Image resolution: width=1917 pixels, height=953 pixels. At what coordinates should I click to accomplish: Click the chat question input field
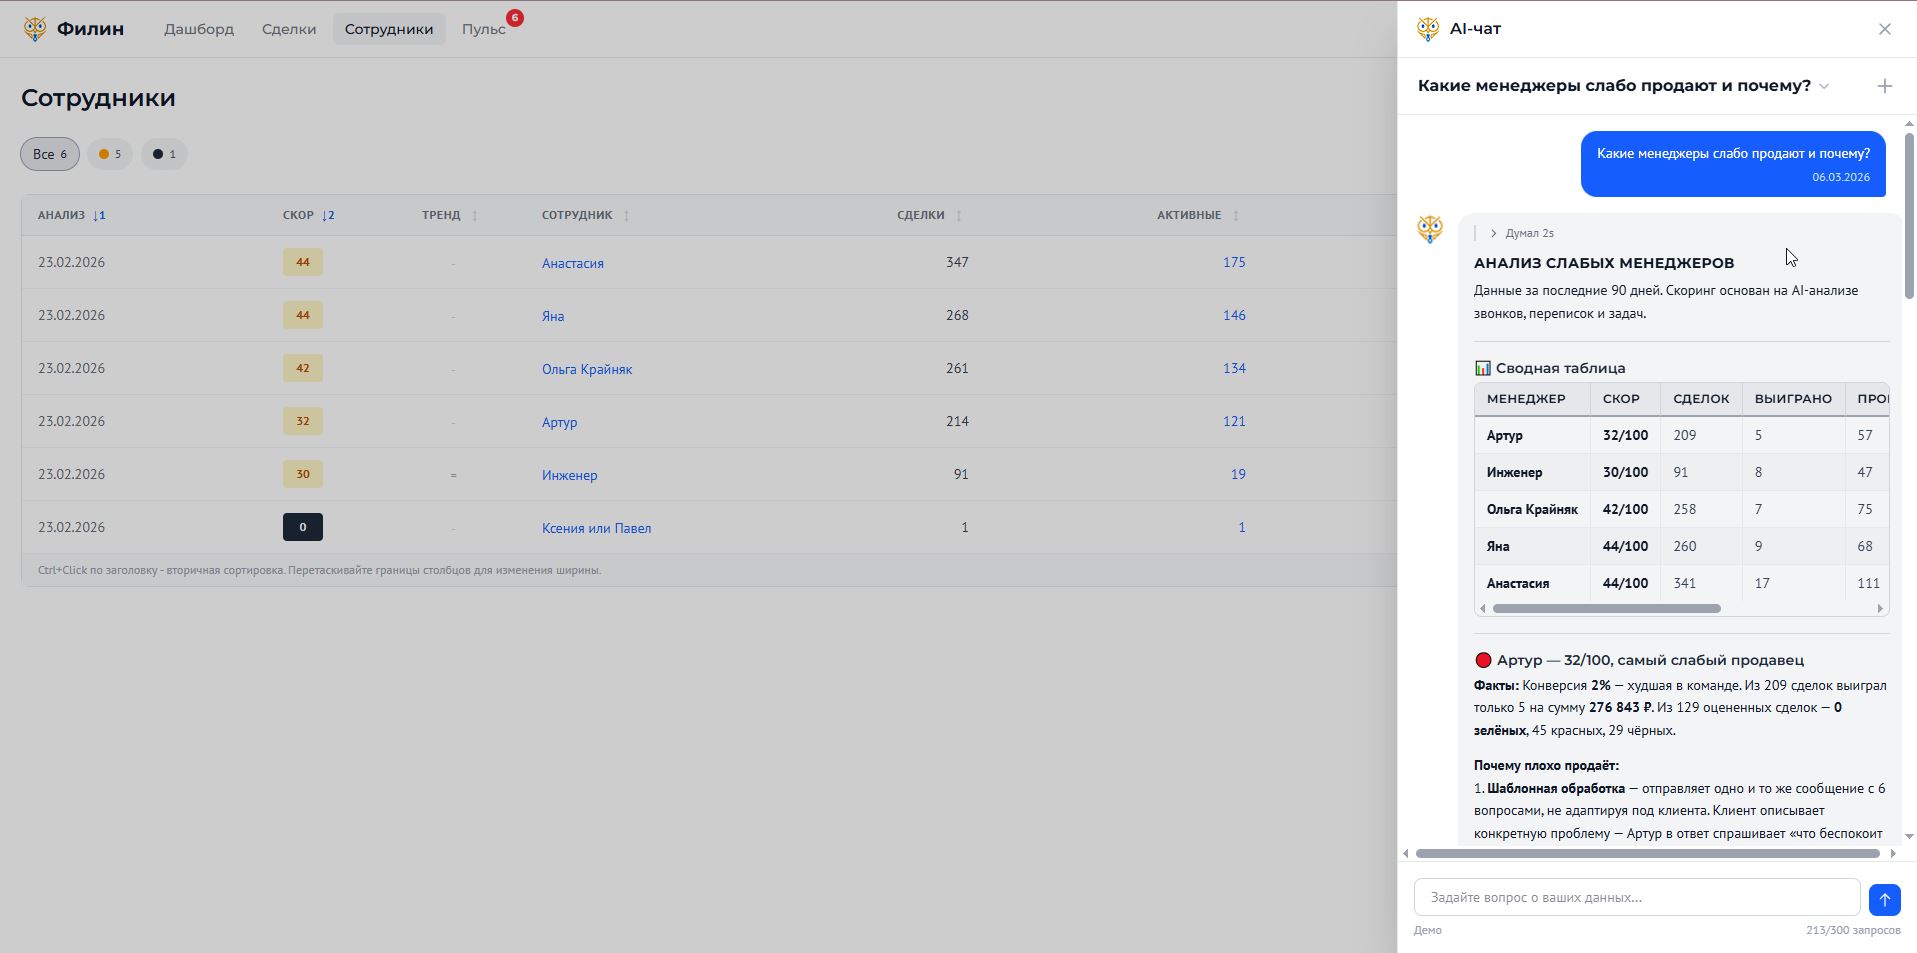(1636, 897)
